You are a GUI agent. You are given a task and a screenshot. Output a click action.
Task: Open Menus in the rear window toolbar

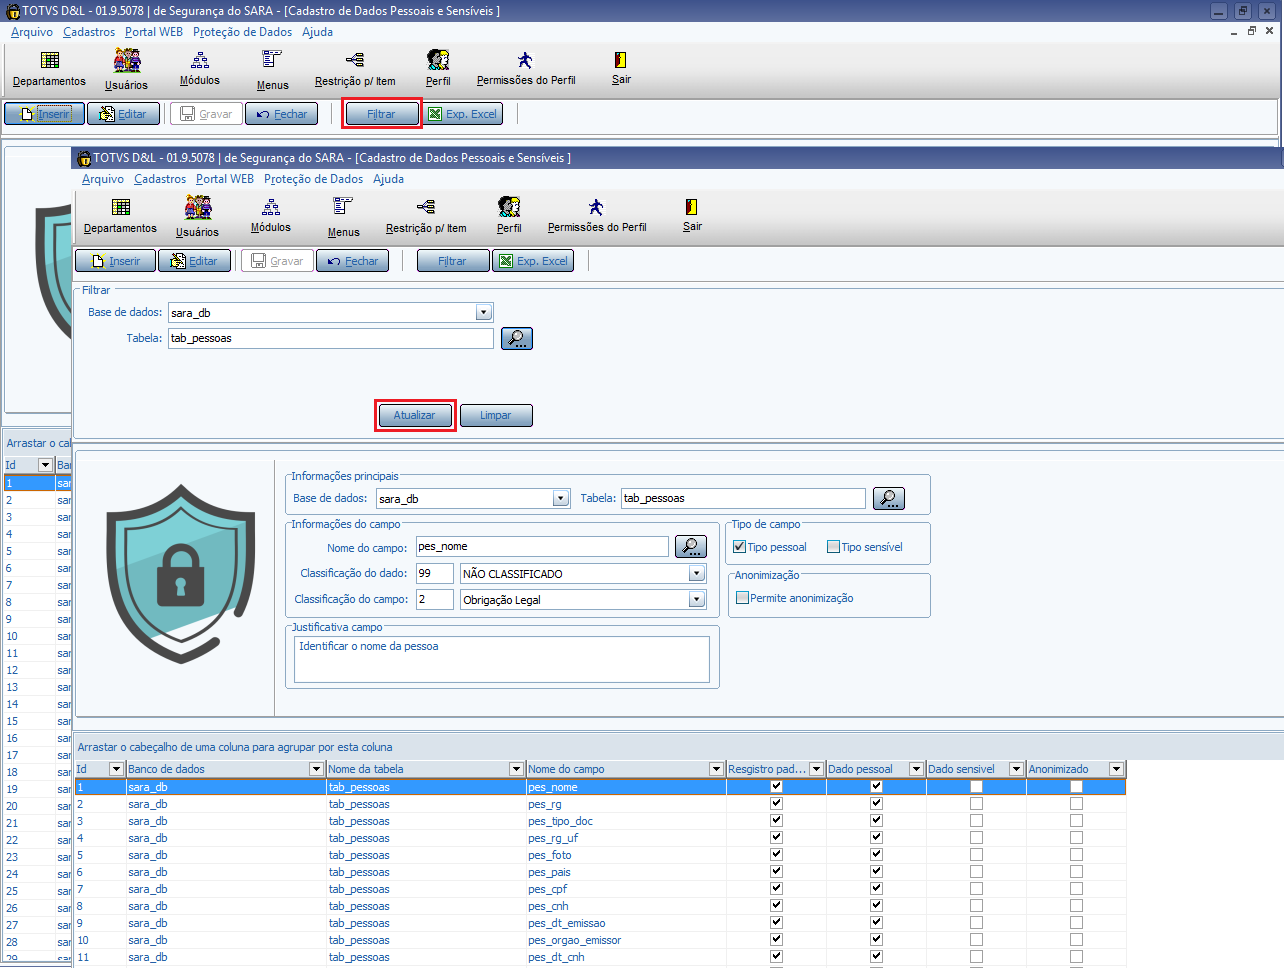[x=272, y=69]
